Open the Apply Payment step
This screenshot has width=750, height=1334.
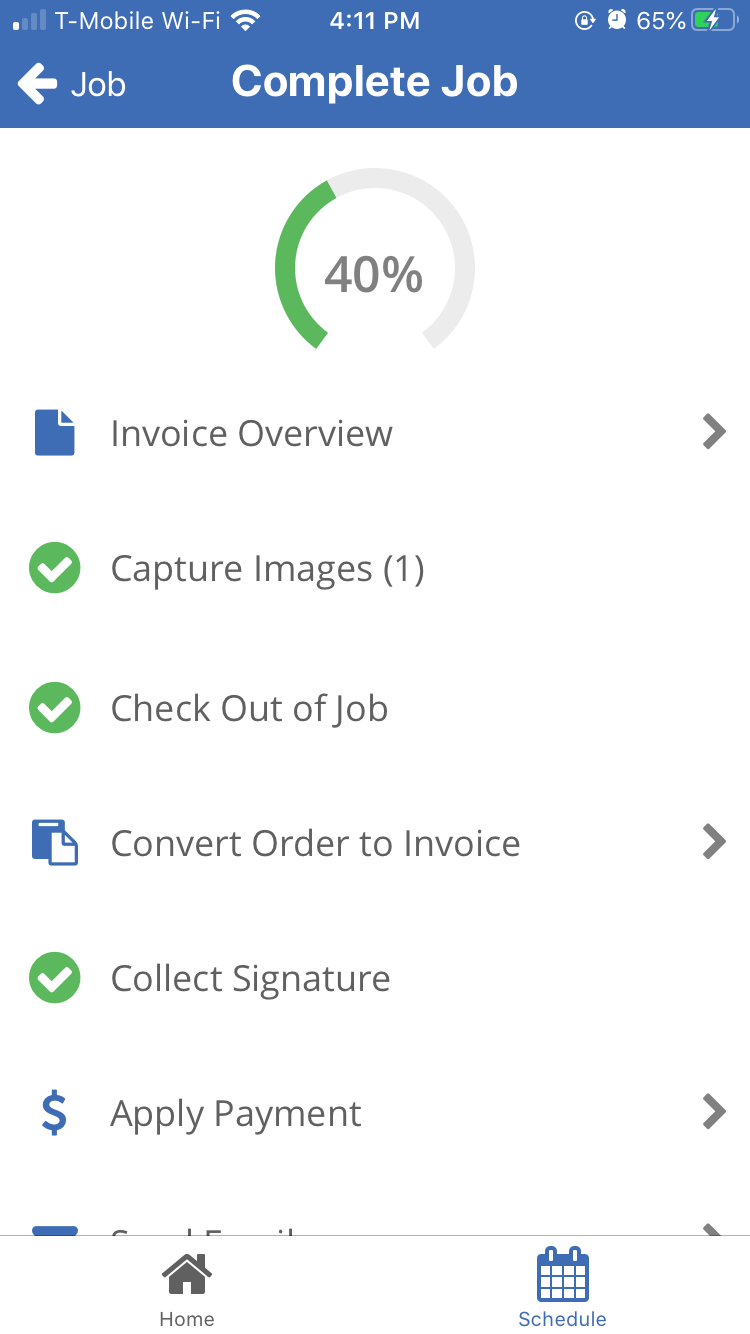pyautogui.click(x=236, y=1113)
